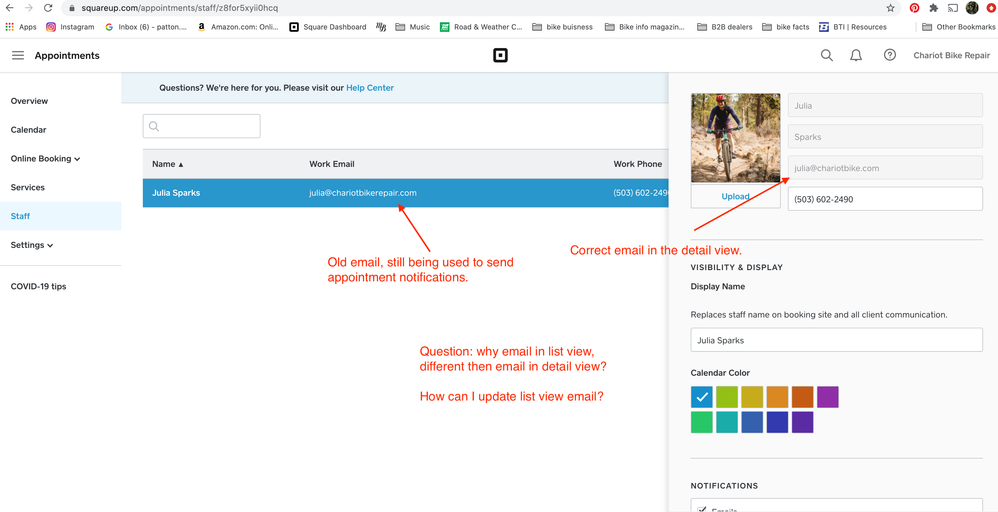The image size is (998, 512).
Task: Click the phone field with (503) 602-2490
Action: click(x=885, y=199)
